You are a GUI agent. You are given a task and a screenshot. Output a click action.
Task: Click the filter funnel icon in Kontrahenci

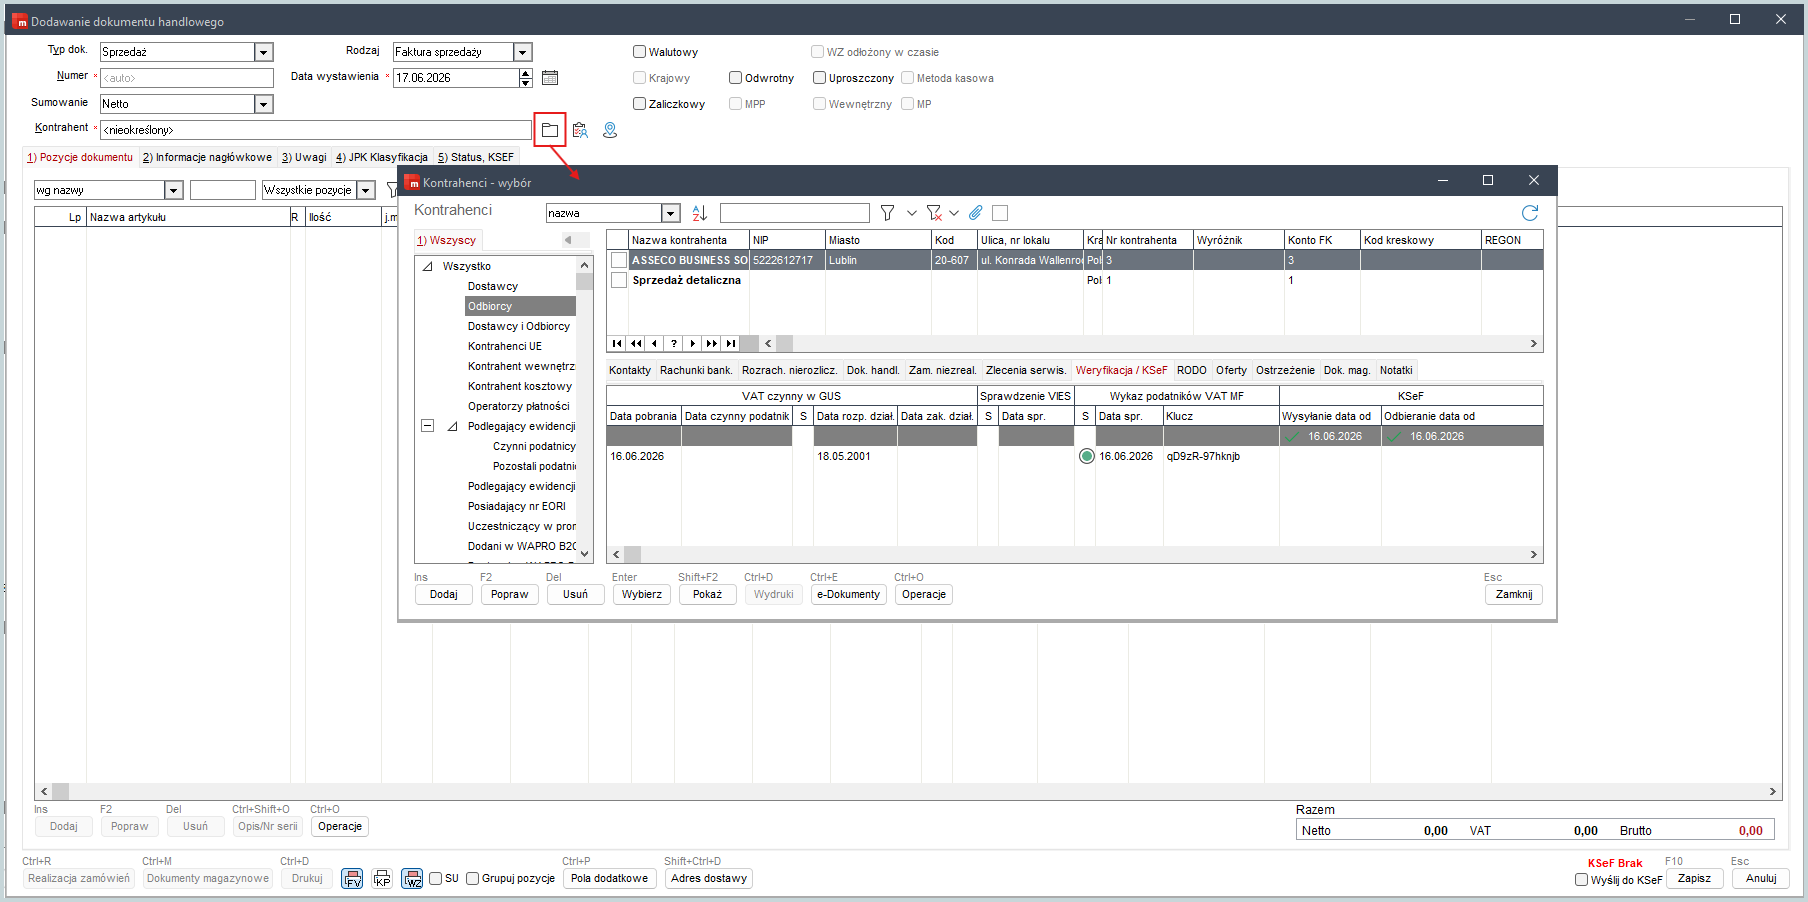pos(887,213)
